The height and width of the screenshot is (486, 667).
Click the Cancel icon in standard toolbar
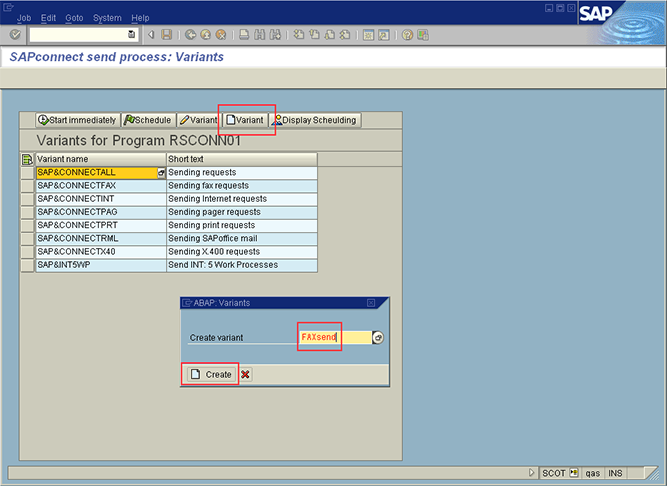pos(221,34)
